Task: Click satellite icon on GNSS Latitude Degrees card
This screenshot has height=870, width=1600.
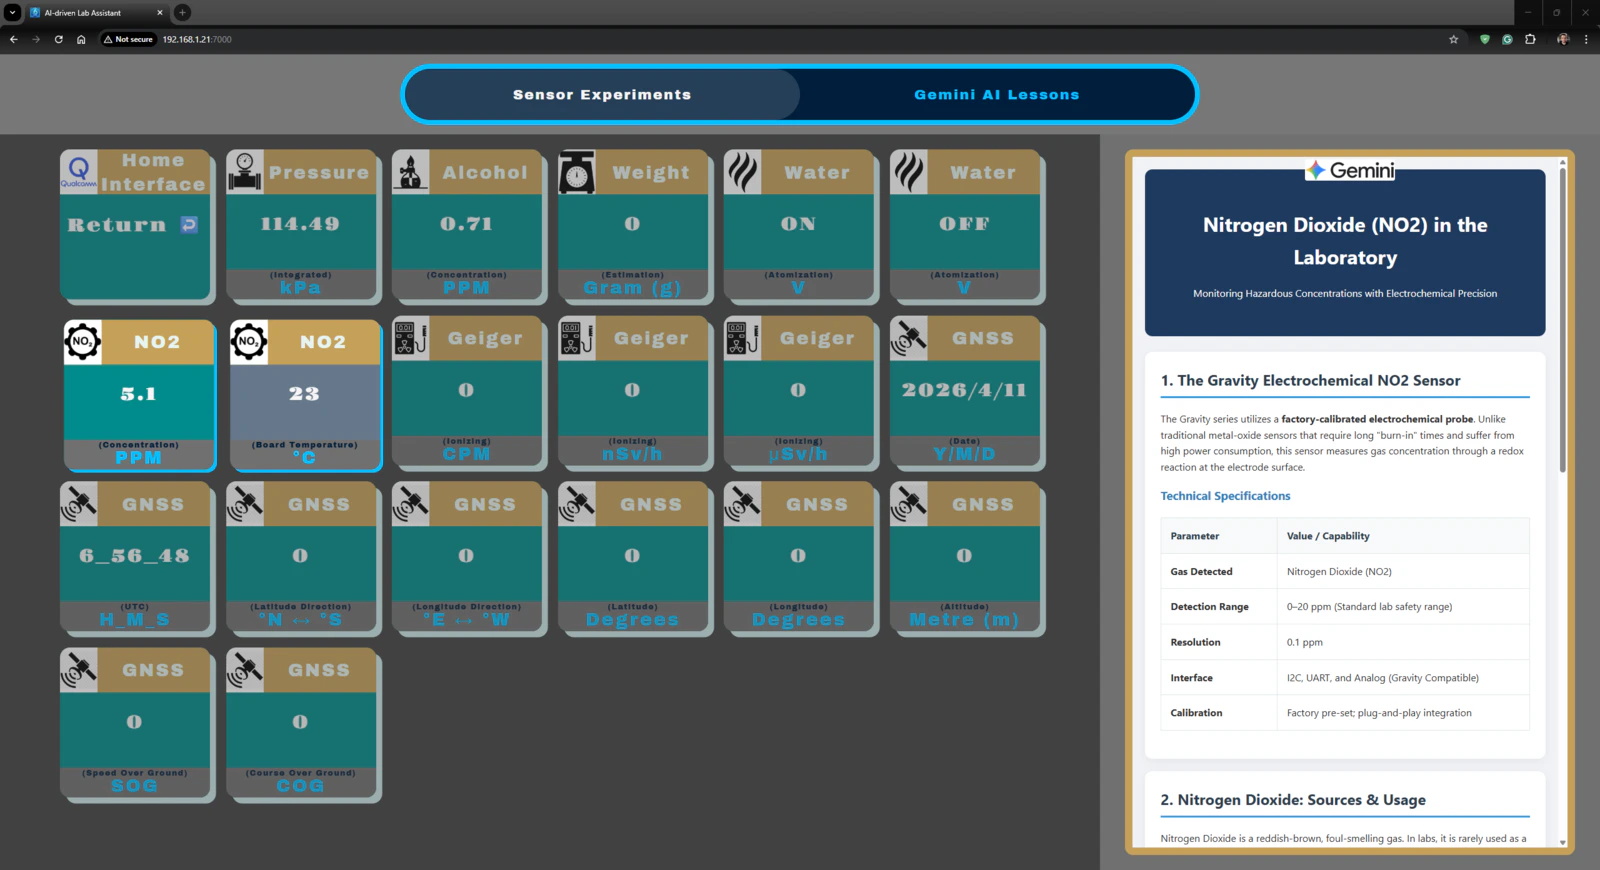Action: (577, 504)
